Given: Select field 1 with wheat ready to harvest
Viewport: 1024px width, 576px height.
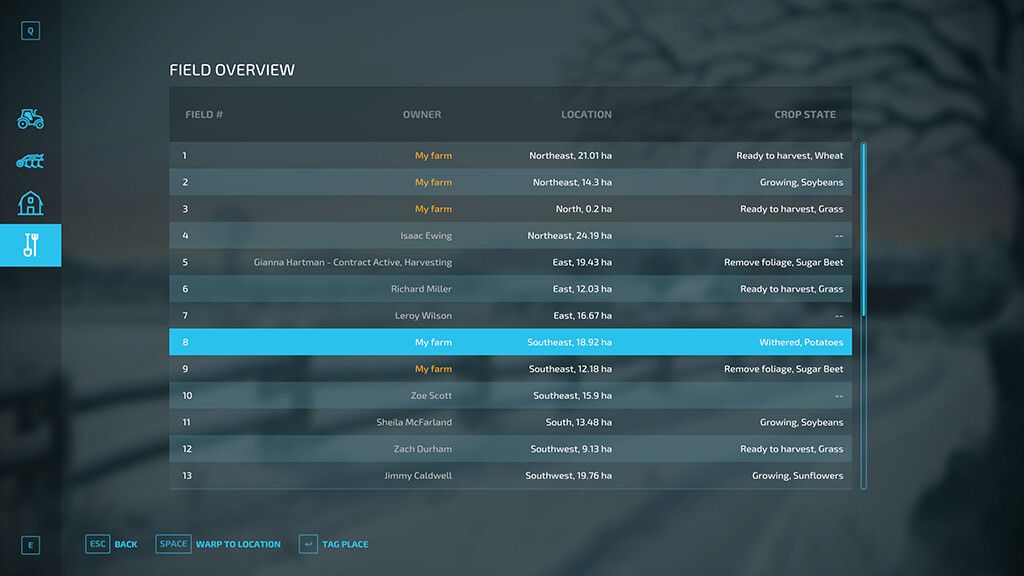Looking at the screenshot, I should point(511,155).
